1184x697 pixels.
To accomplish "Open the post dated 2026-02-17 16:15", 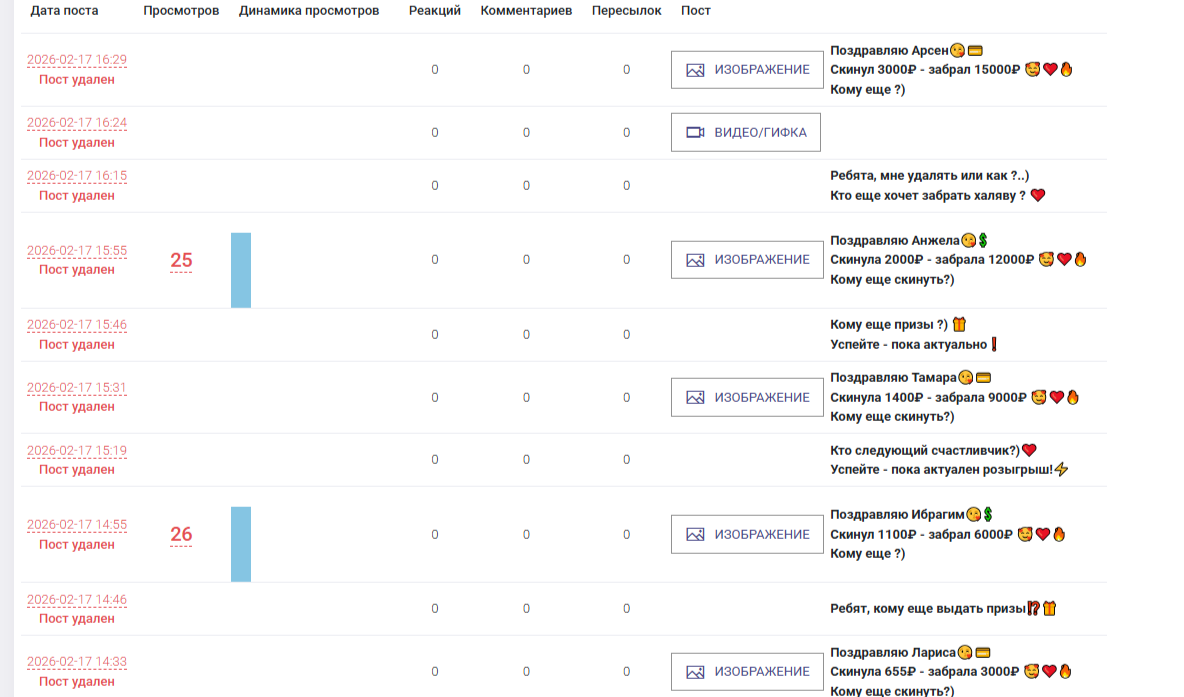I will [x=77, y=176].
